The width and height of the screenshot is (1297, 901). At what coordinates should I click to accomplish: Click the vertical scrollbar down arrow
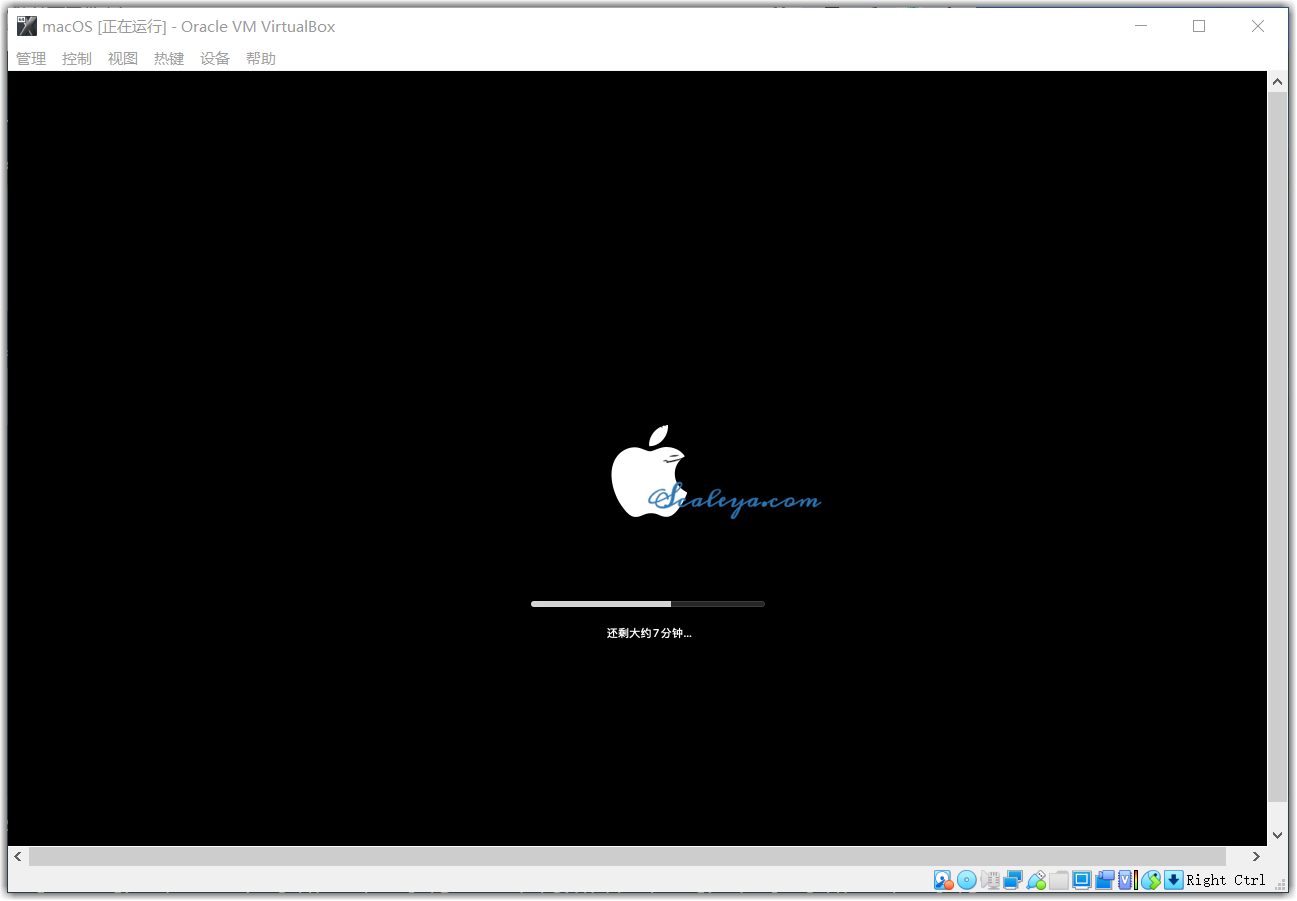(1277, 835)
